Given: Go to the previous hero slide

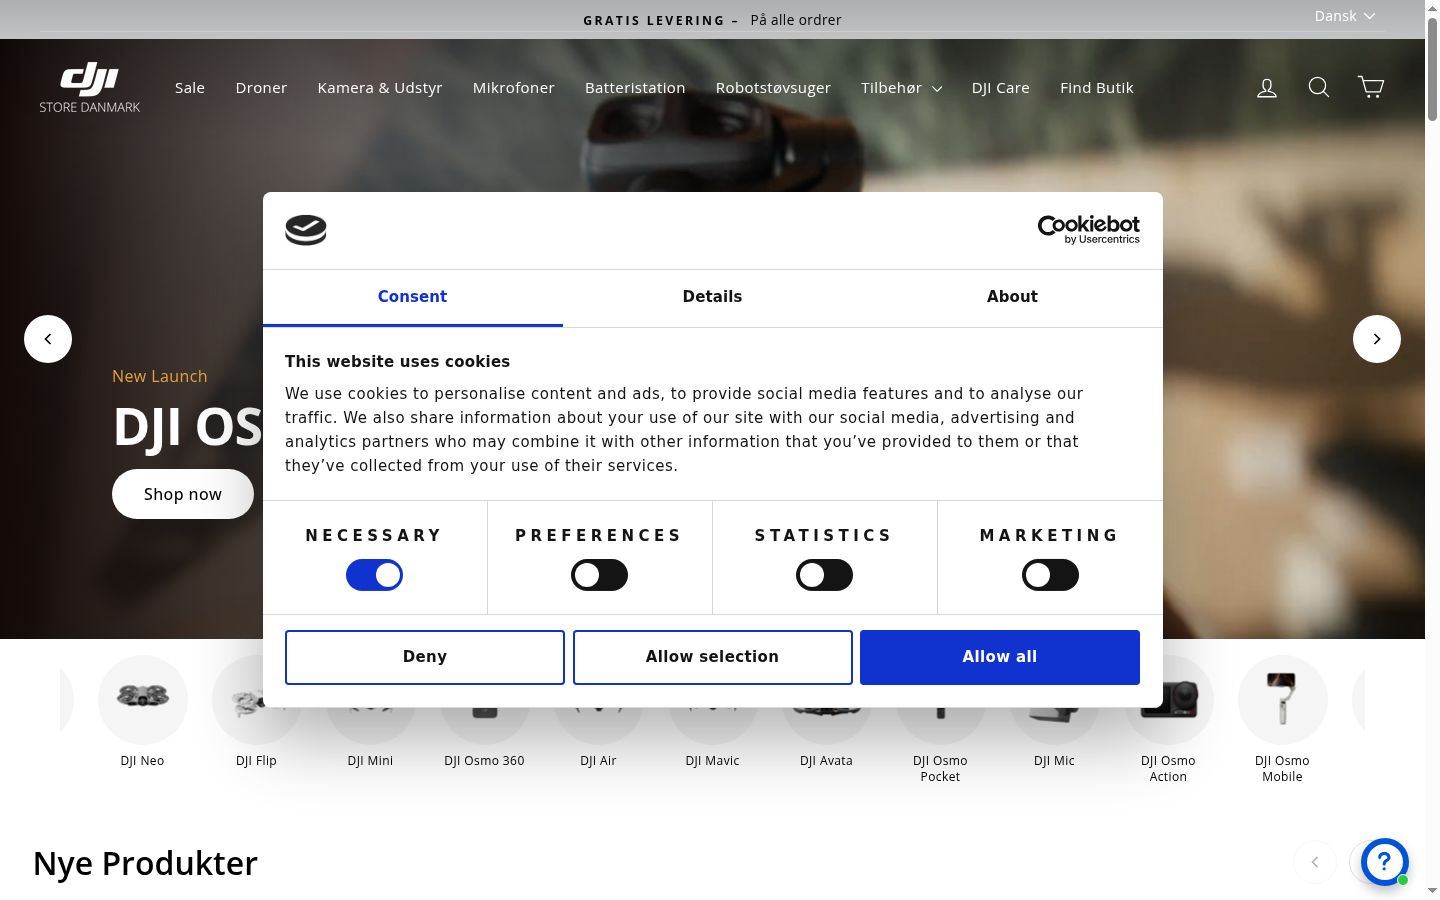Looking at the screenshot, I should click(x=48, y=339).
